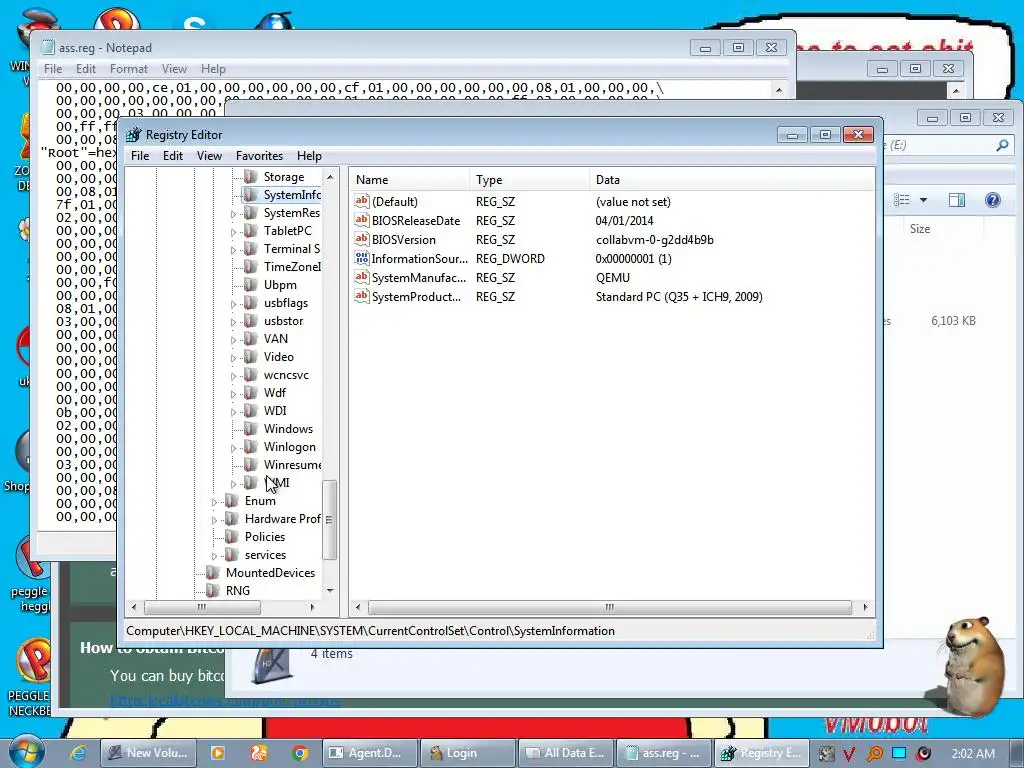This screenshot has width=1024, height=768.
Task: Click the Explorer help question mark icon
Action: click(993, 200)
